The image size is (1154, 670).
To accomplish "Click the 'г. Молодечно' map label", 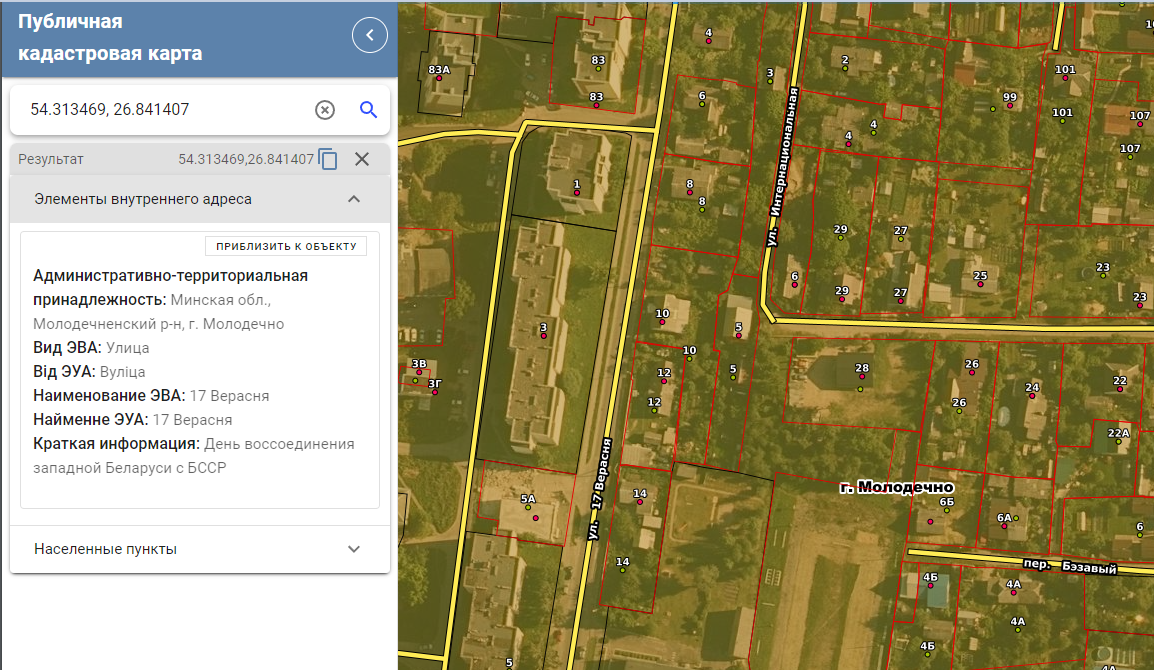I will point(896,487).
